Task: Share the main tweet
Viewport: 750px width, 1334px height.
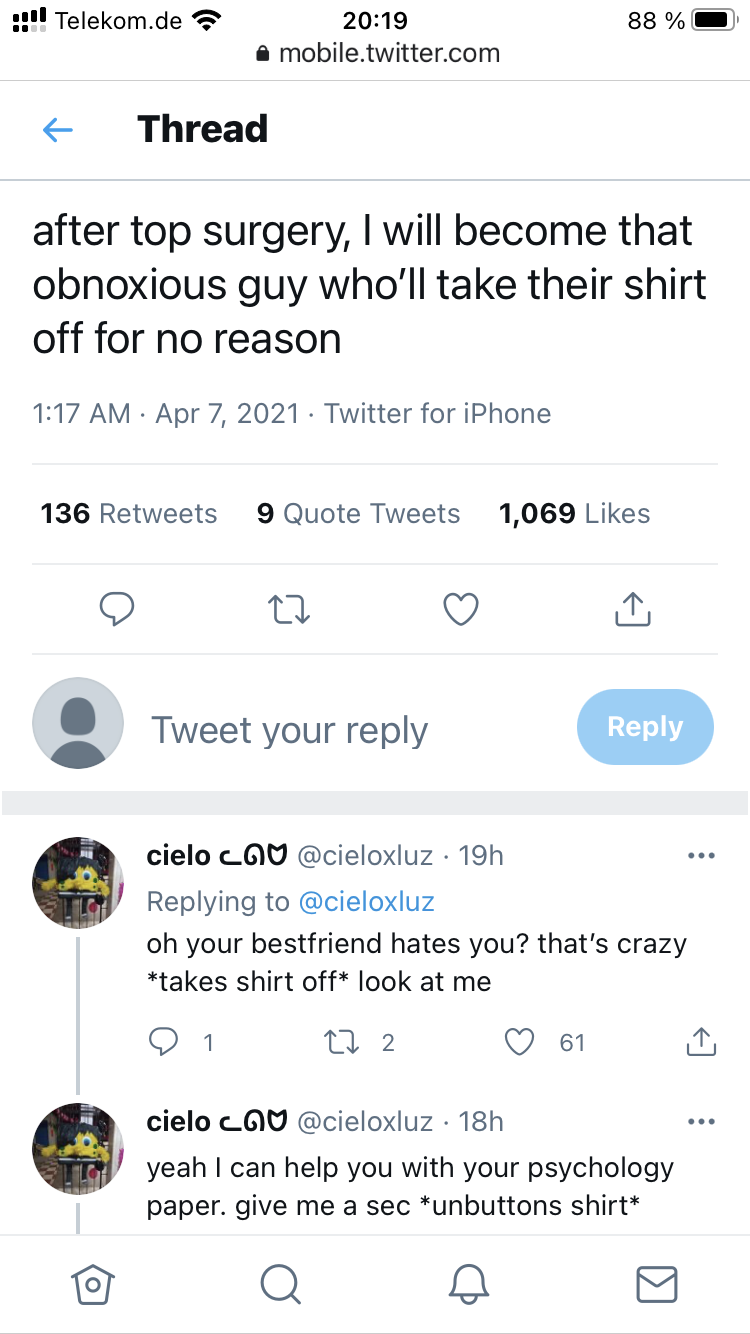Action: click(632, 608)
